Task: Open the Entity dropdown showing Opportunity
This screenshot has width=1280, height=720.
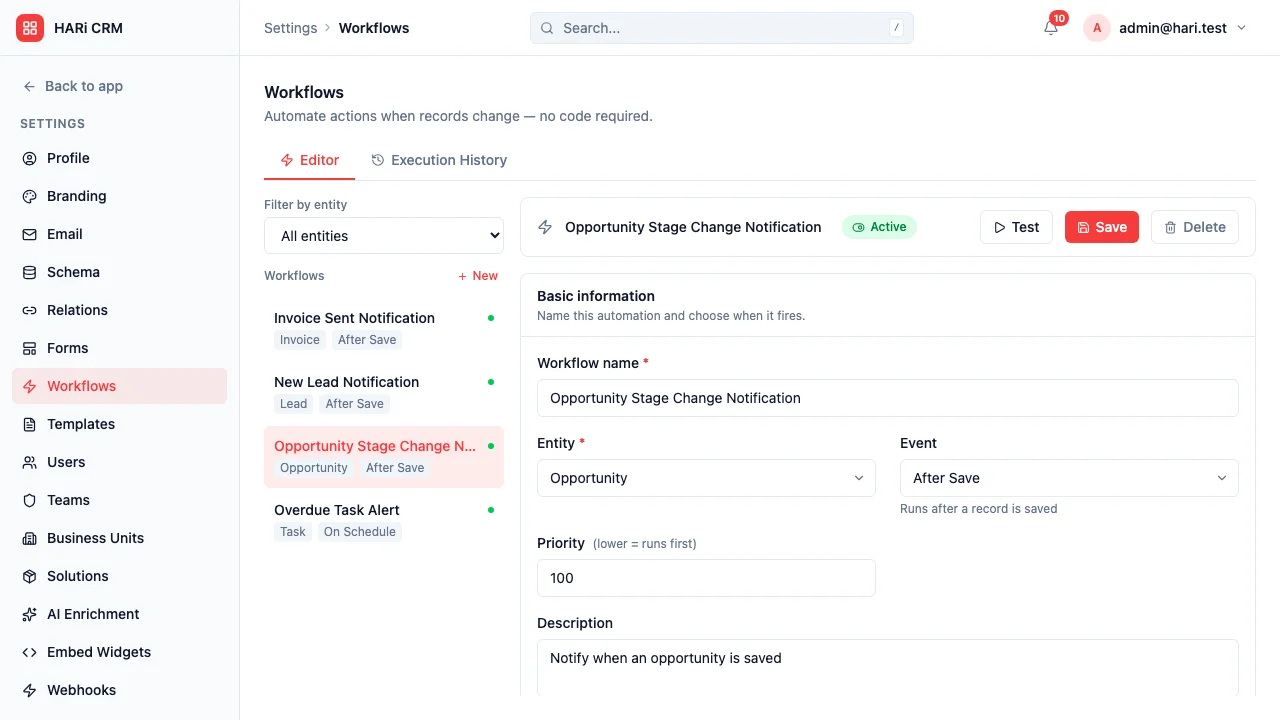Action: (706, 478)
